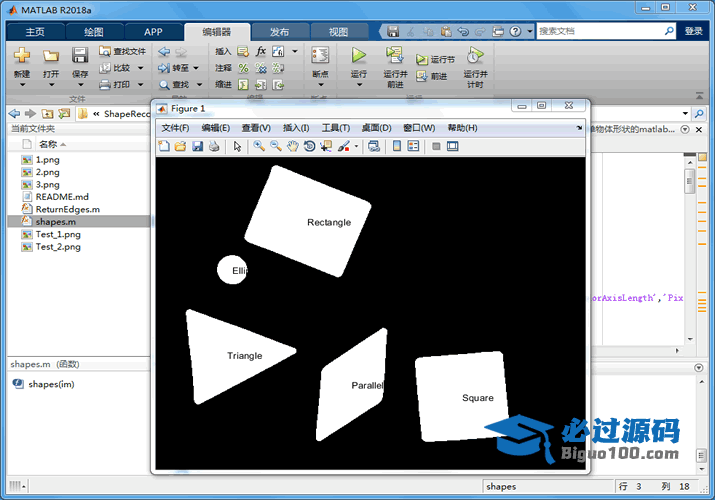Screen dimensions: 715x500
Task: Open file with the 打开 folder icon
Action: pyautogui.click(x=51, y=56)
